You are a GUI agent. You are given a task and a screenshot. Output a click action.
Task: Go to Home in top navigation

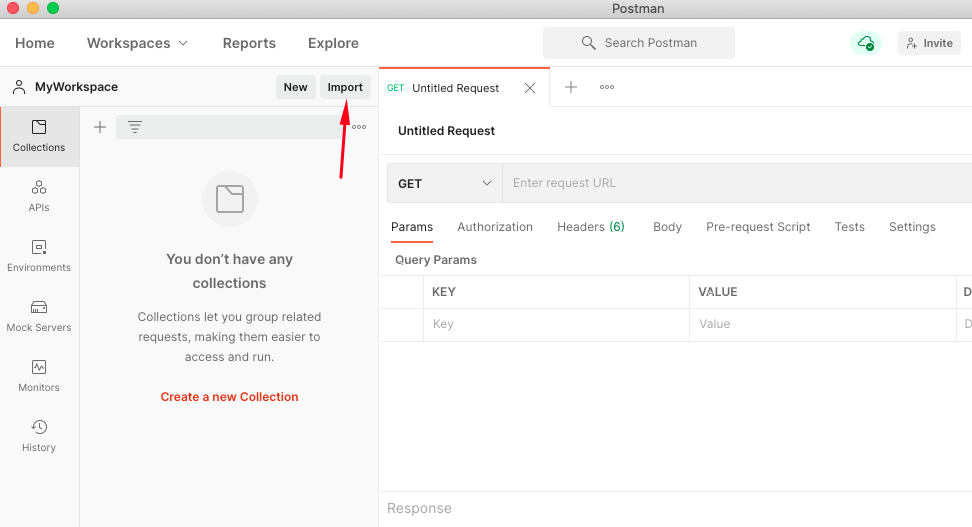pos(35,43)
